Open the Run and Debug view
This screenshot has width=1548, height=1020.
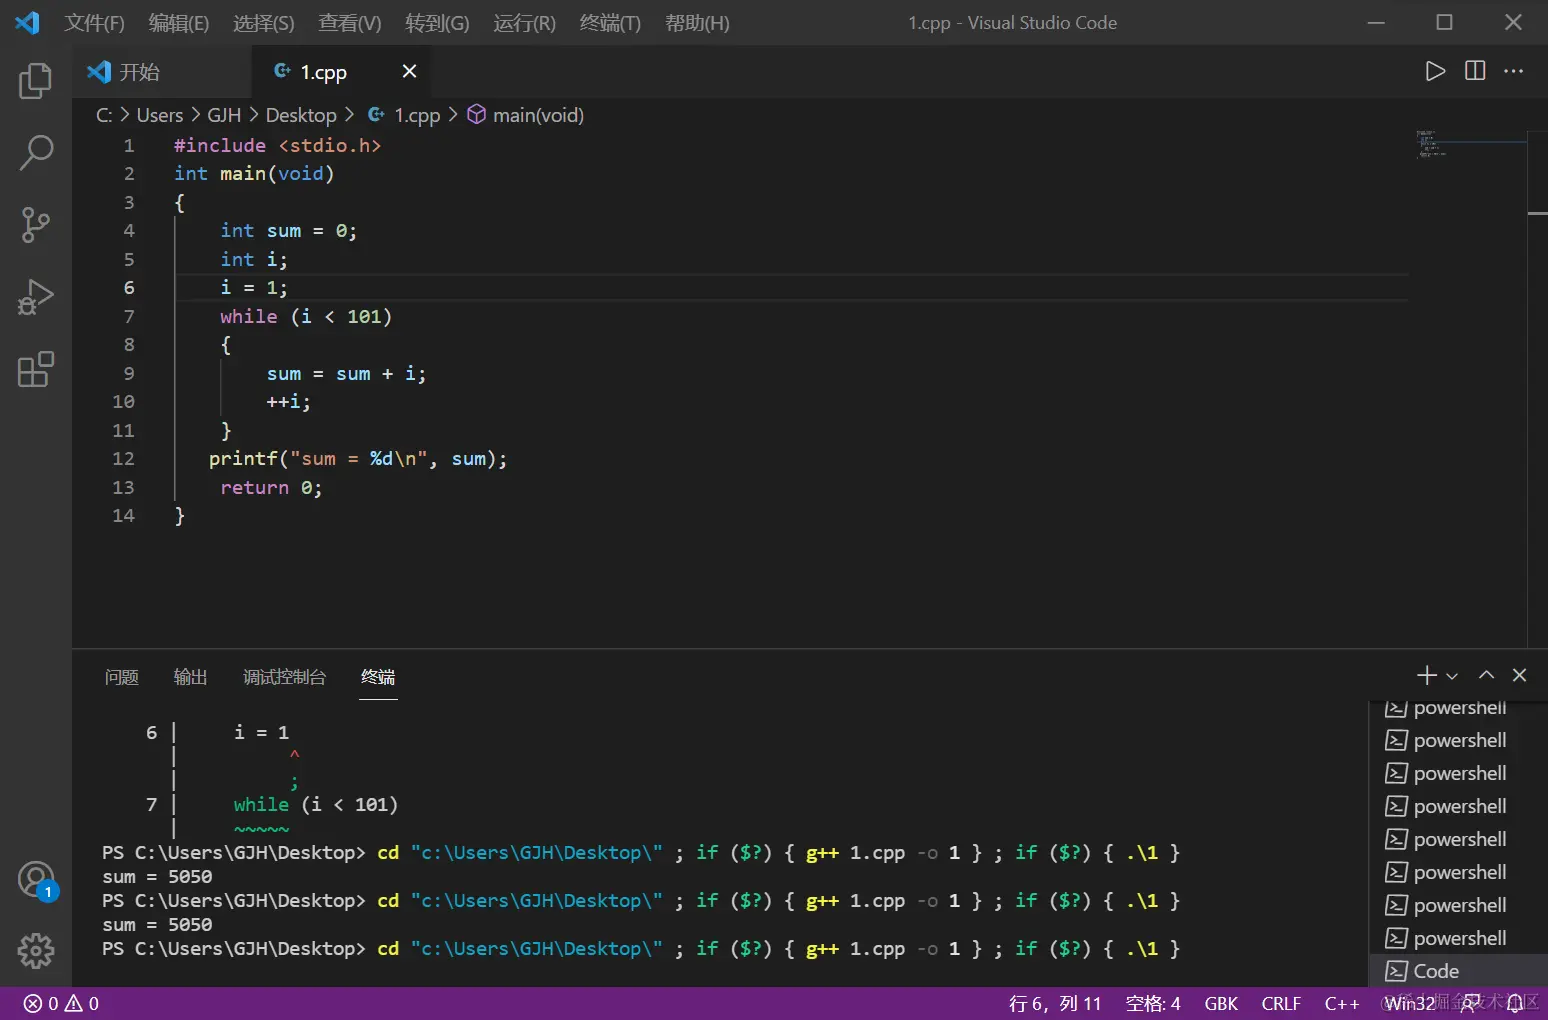click(36, 297)
